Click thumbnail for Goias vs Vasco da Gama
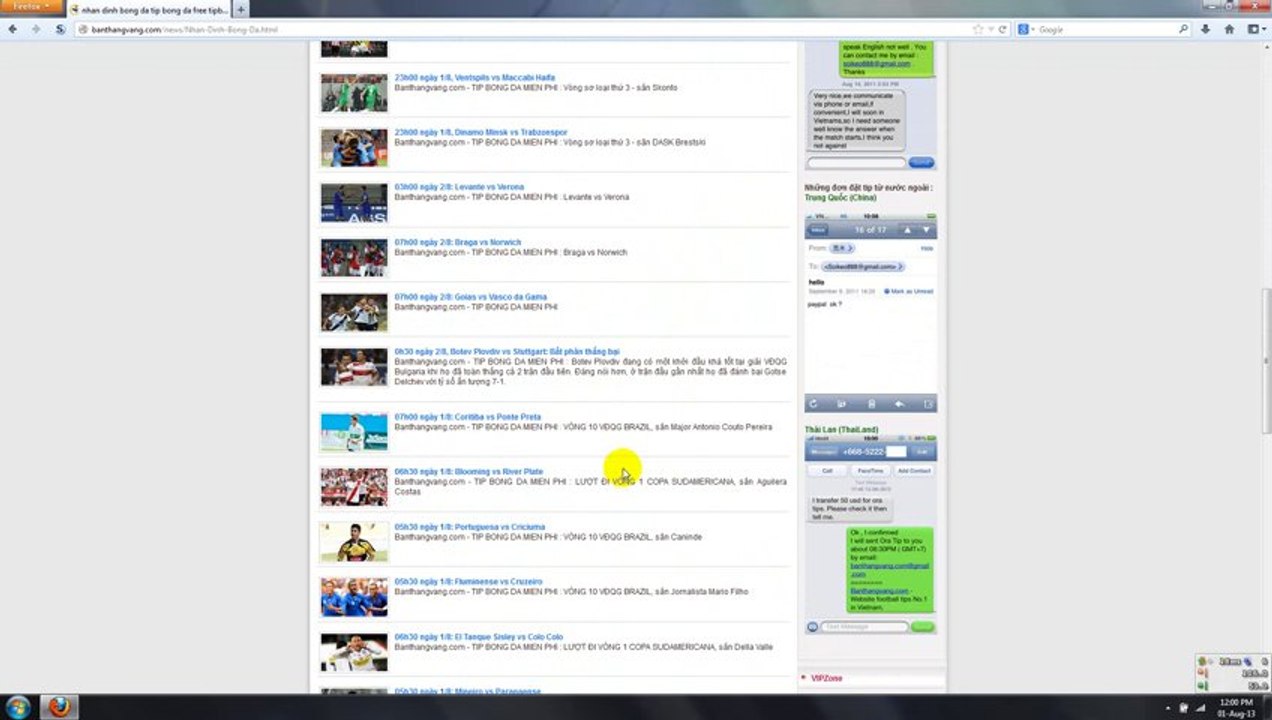1272x720 pixels. (x=354, y=312)
